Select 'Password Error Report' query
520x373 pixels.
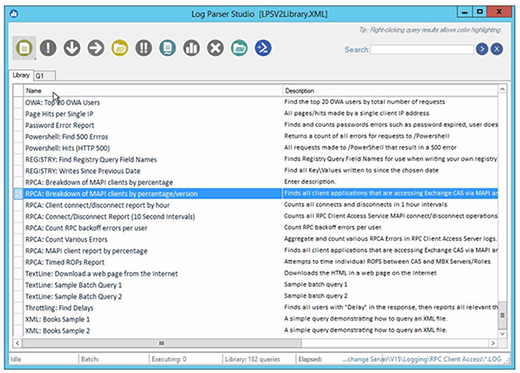[60, 125]
